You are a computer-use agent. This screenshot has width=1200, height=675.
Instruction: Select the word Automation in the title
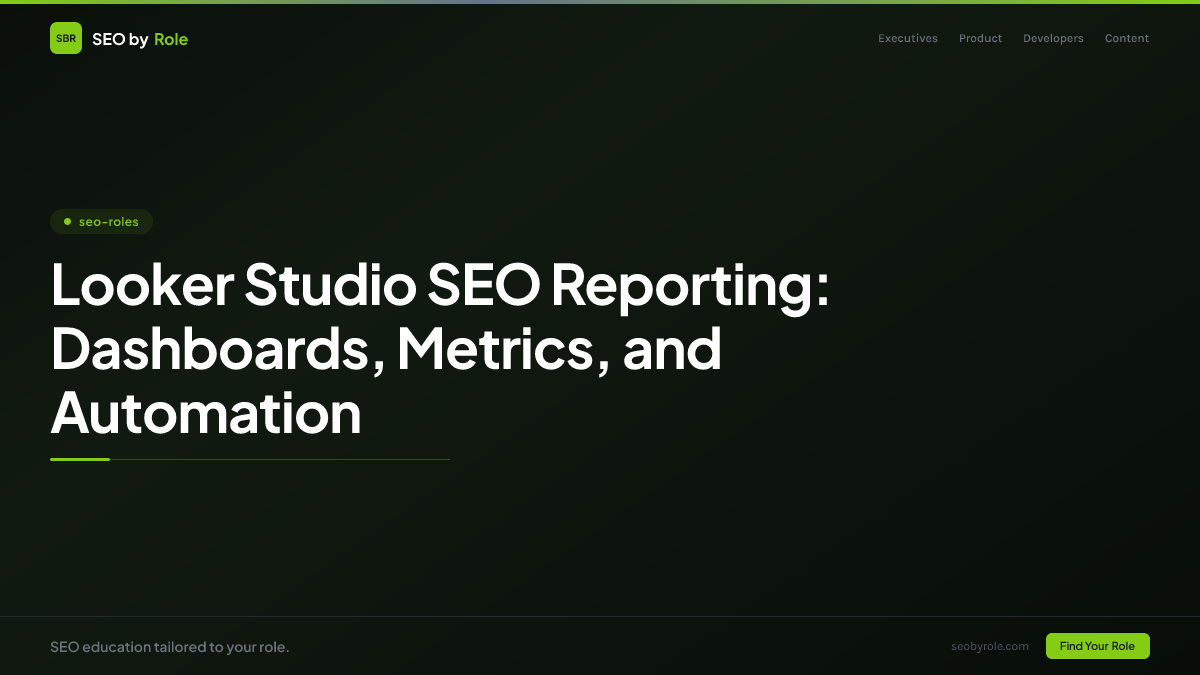[206, 412]
